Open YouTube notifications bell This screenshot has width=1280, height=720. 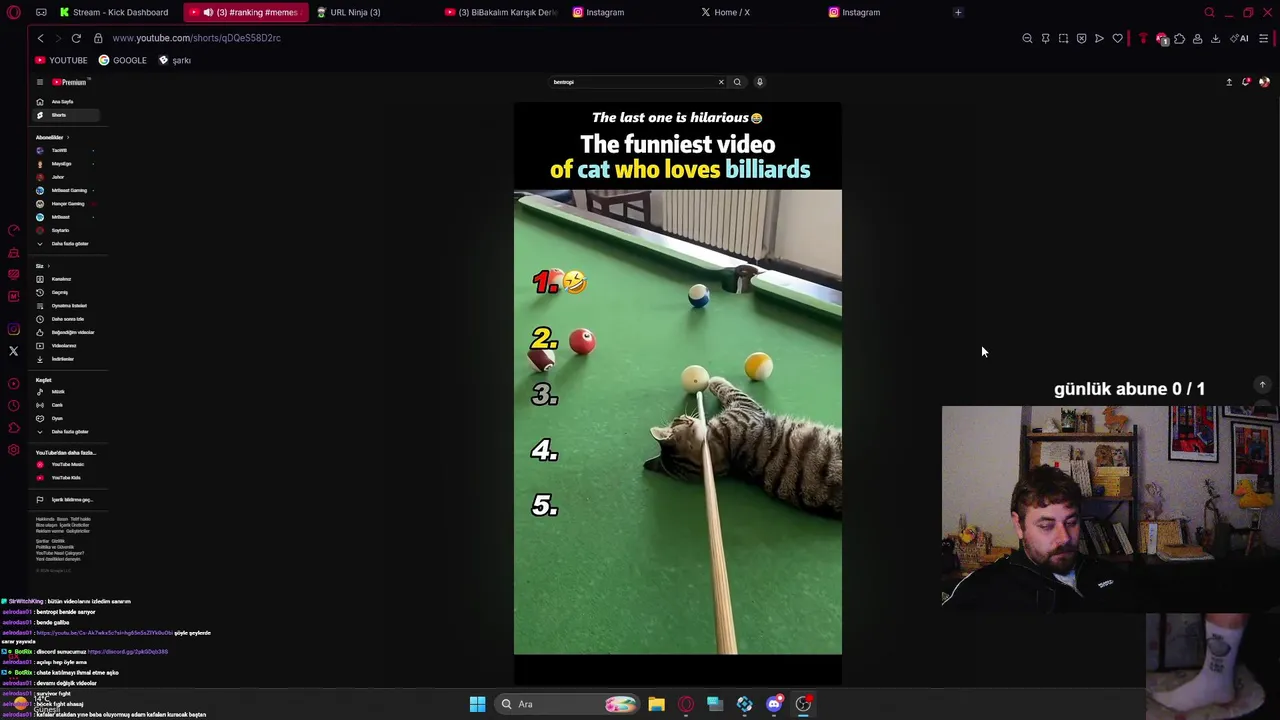(1246, 82)
